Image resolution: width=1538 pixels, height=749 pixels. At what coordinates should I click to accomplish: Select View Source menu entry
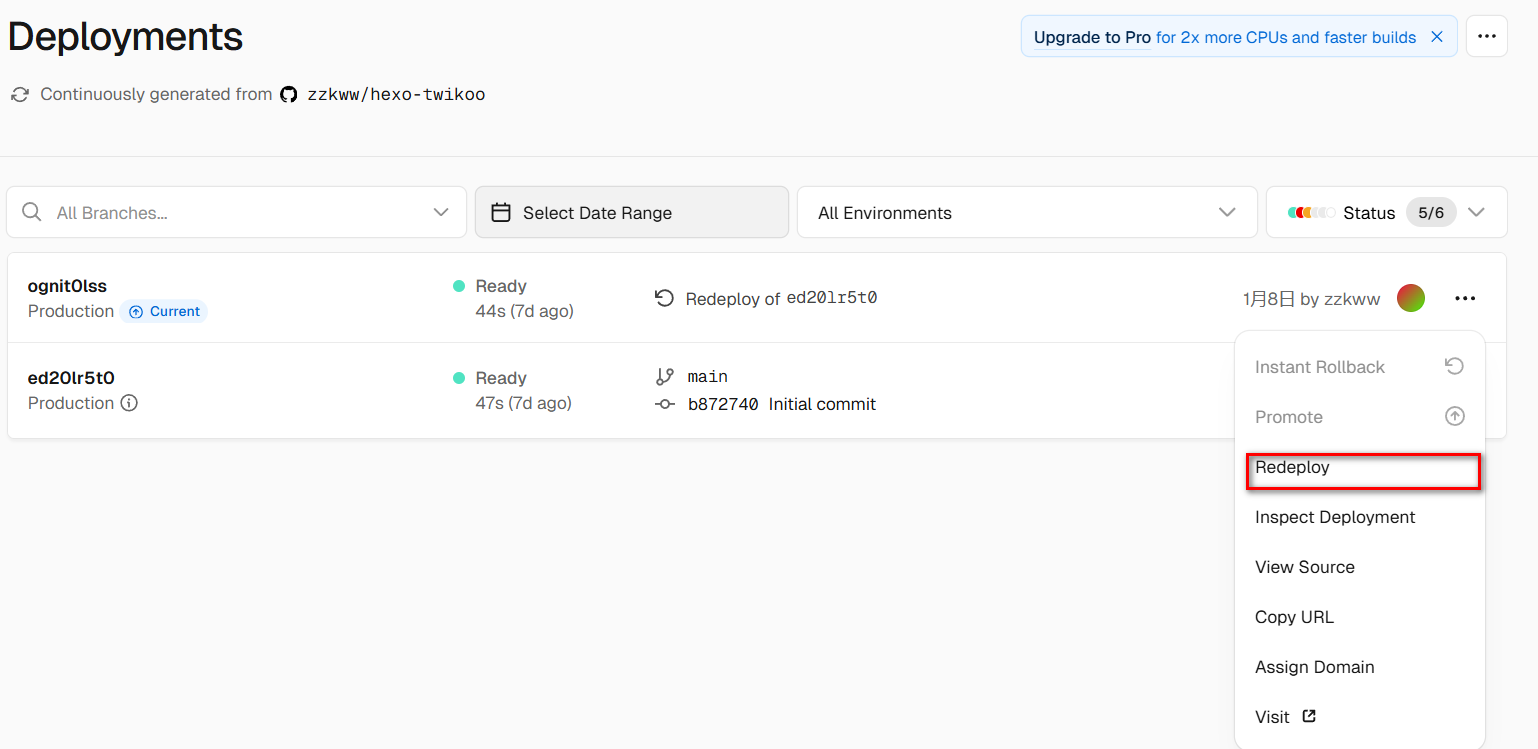click(1305, 567)
